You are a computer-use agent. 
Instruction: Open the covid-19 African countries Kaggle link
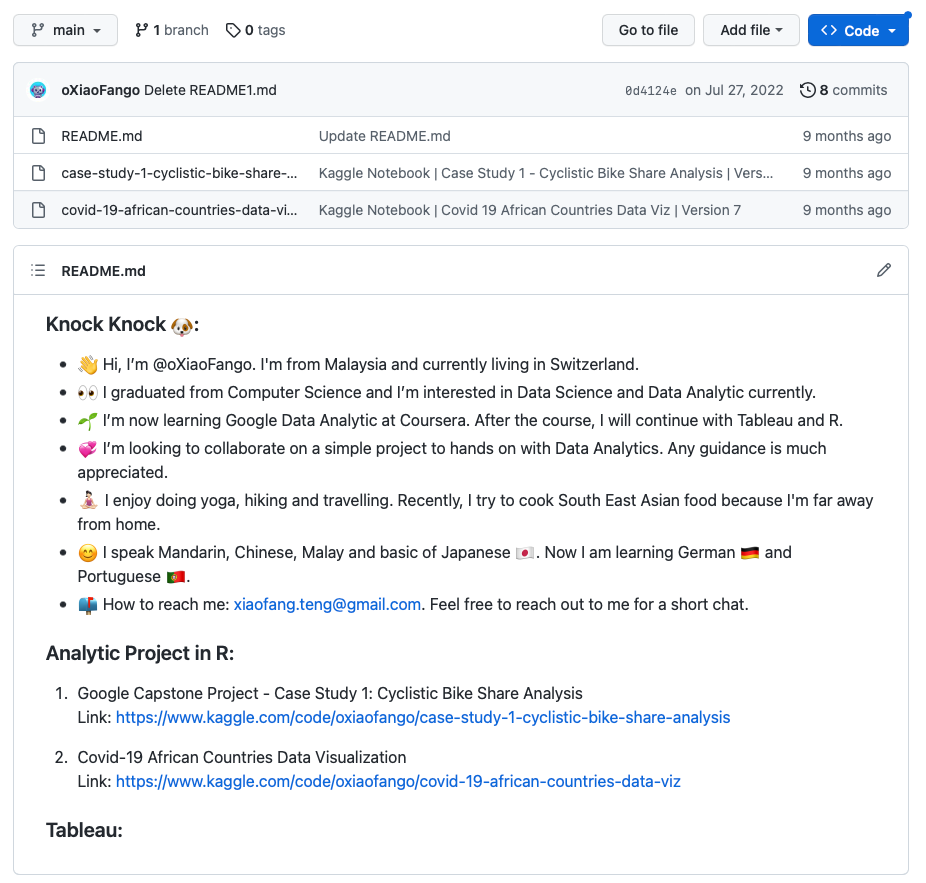pyautogui.click(x=398, y=781)
